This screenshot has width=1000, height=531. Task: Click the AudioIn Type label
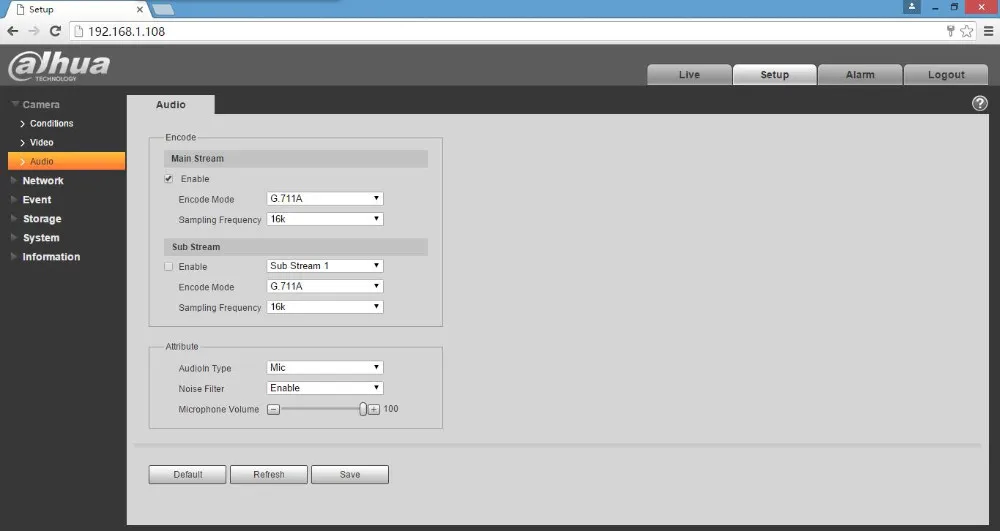coord(205,368)
